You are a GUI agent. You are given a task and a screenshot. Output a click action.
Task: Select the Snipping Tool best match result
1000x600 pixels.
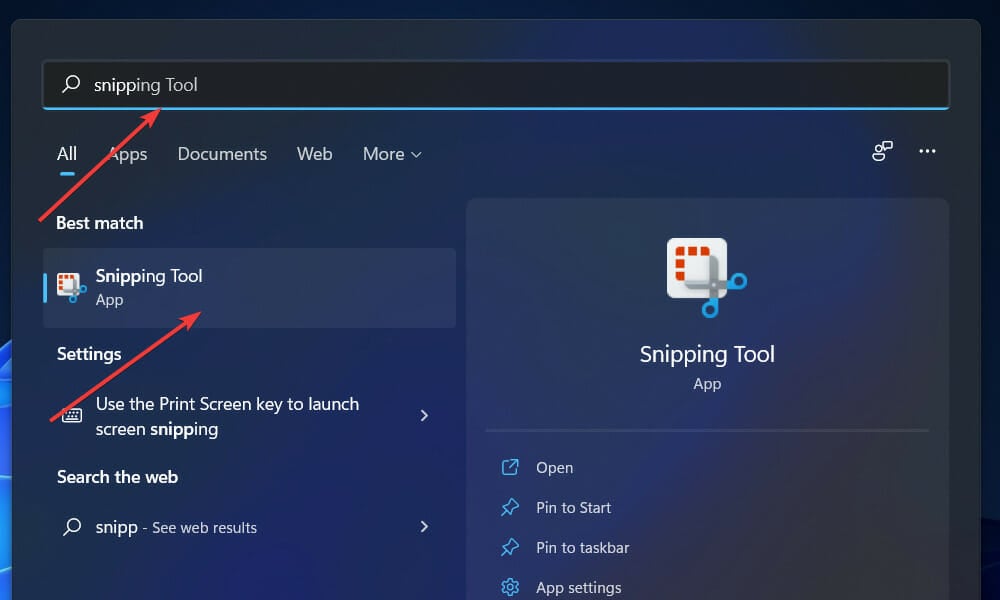click(249, 288)
